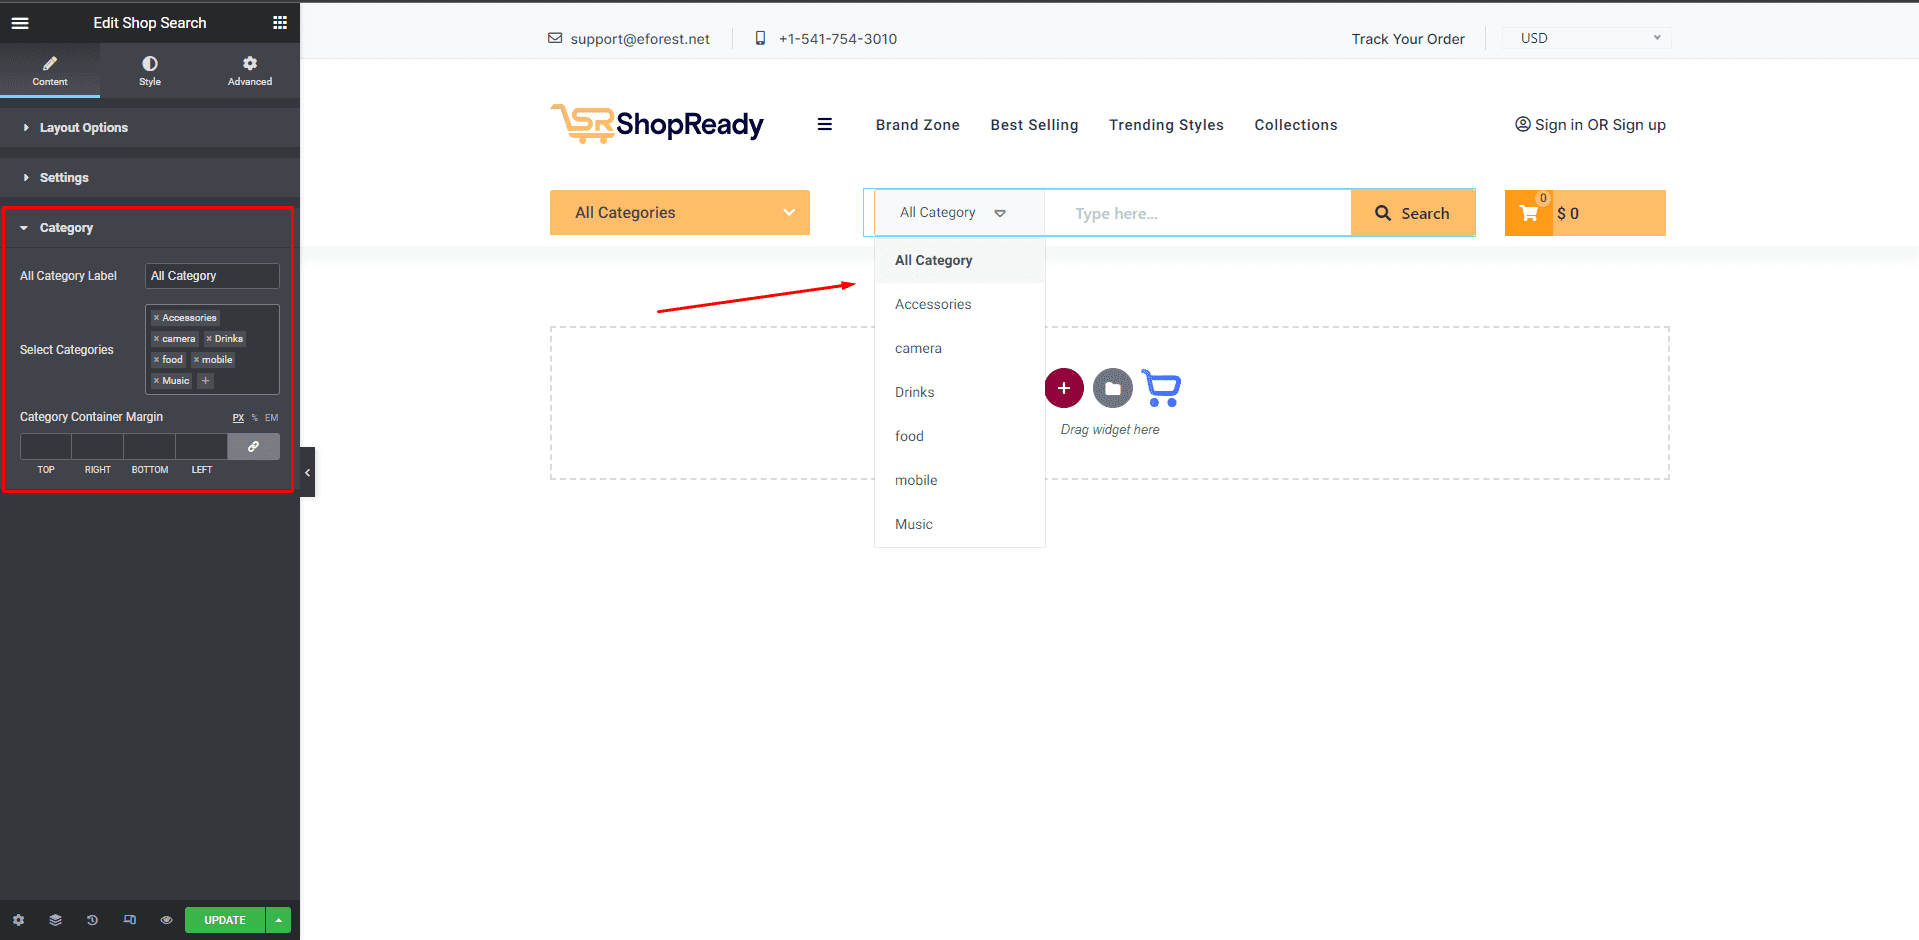Open page settings gear icon
The height and width of the screenshot is (940, 1919).
click(18, 920)
